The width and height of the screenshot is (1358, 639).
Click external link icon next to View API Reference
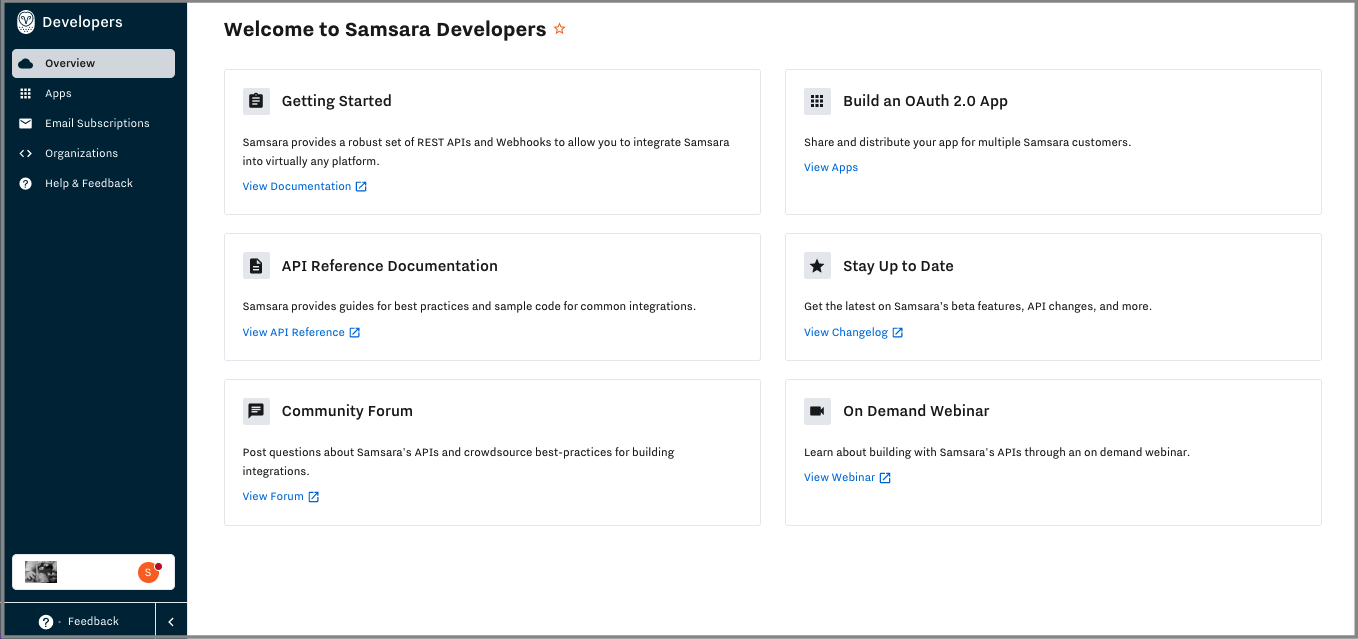point(355,333)
